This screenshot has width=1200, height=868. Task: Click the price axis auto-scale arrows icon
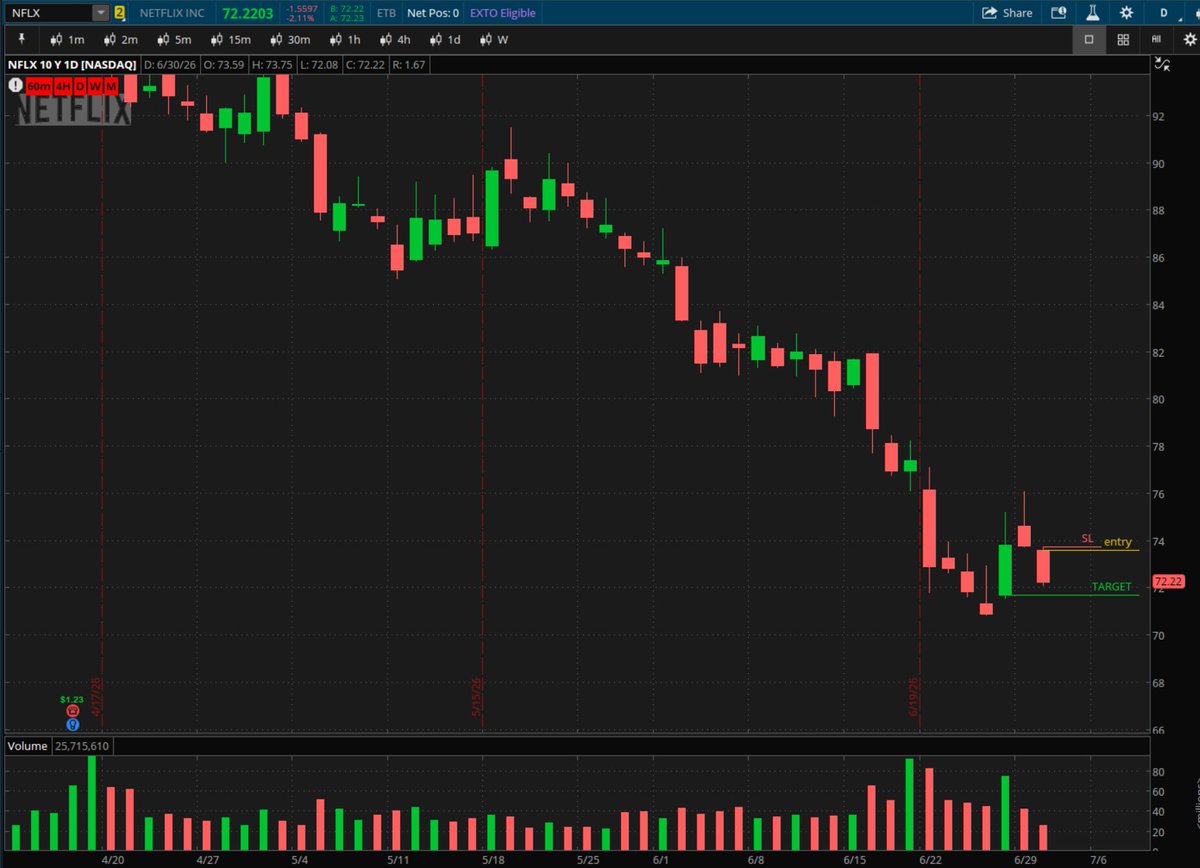[x=1161, y=66]
